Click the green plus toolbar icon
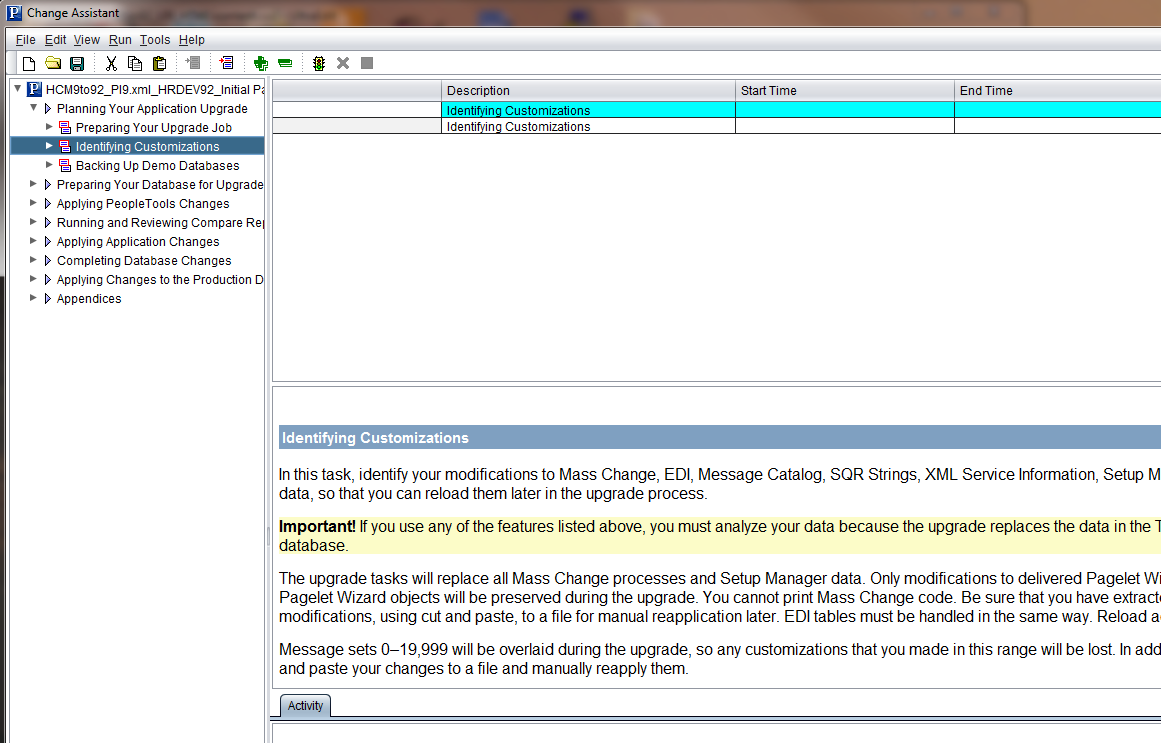1161x743 pixels. tap(261, 64)
